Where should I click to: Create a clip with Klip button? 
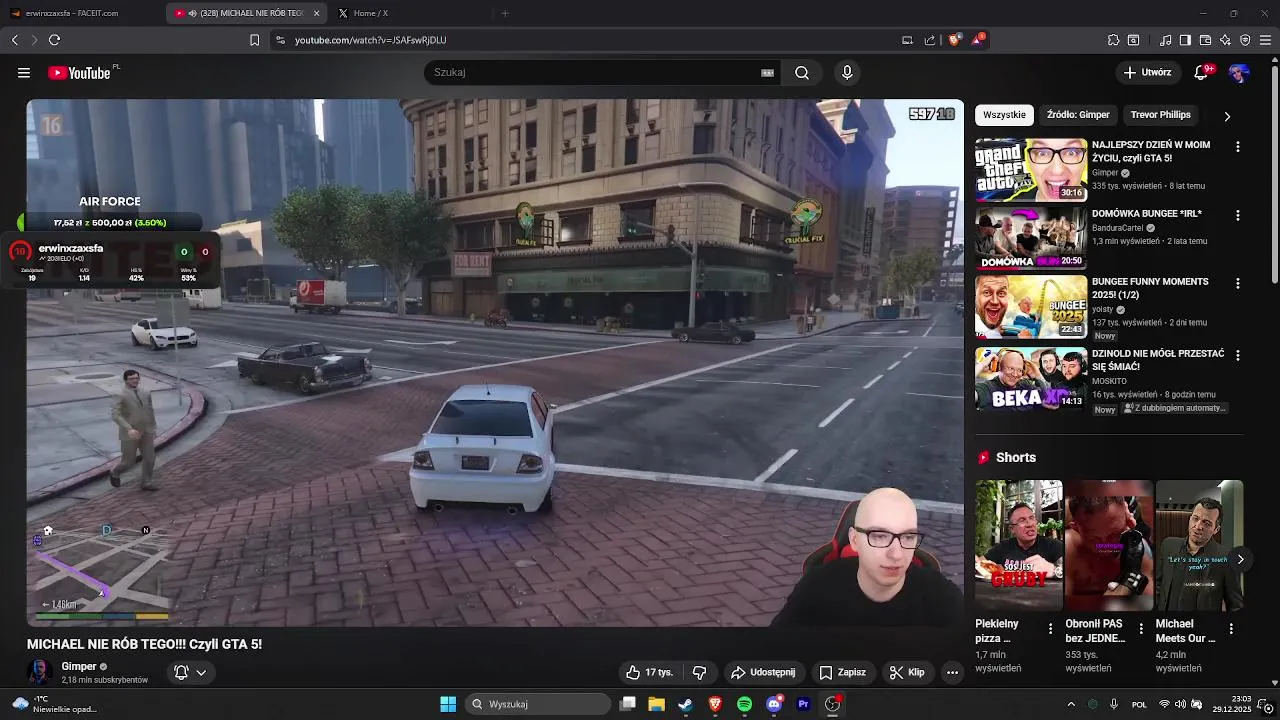click(907, 672)
